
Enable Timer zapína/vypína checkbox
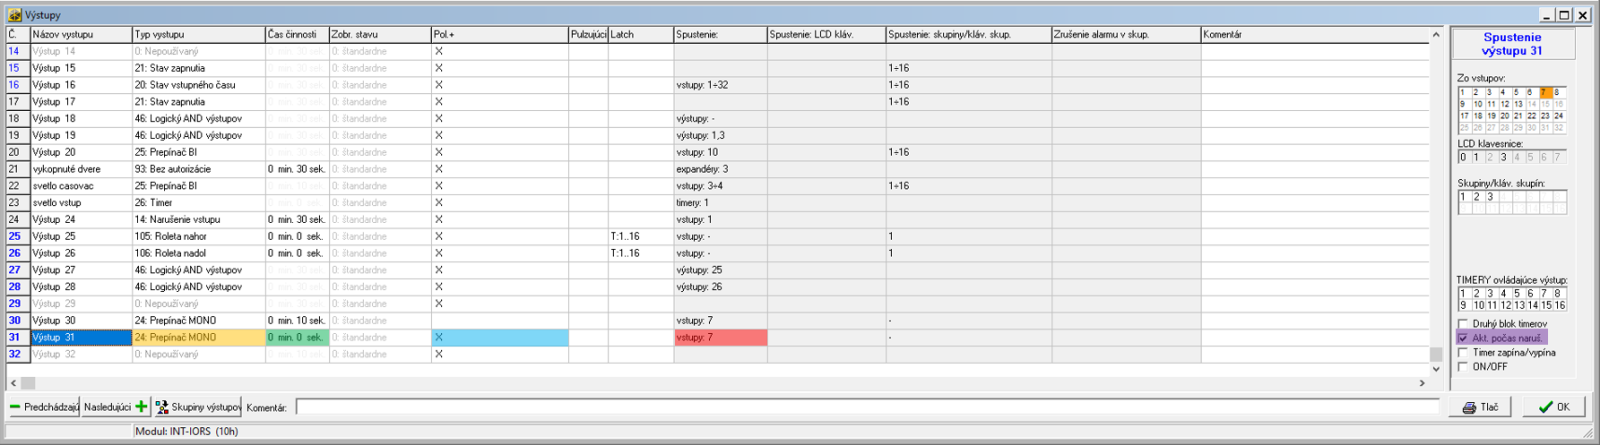pyautogui.click(x=1463, y=353)
